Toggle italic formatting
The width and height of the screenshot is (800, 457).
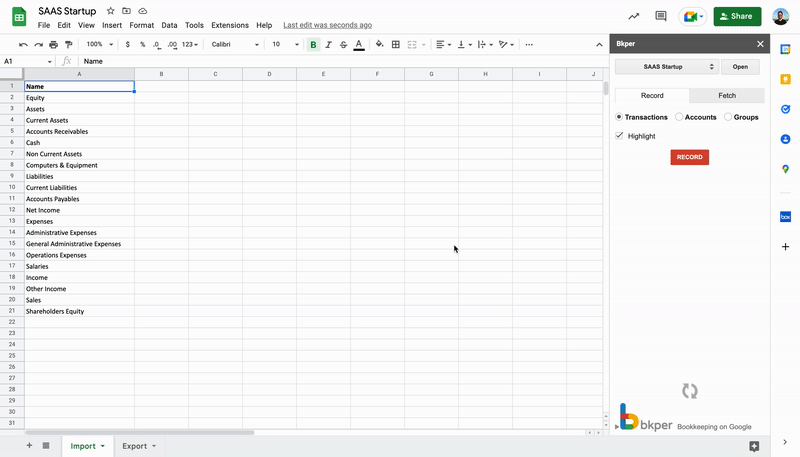(x=329, y=45)
